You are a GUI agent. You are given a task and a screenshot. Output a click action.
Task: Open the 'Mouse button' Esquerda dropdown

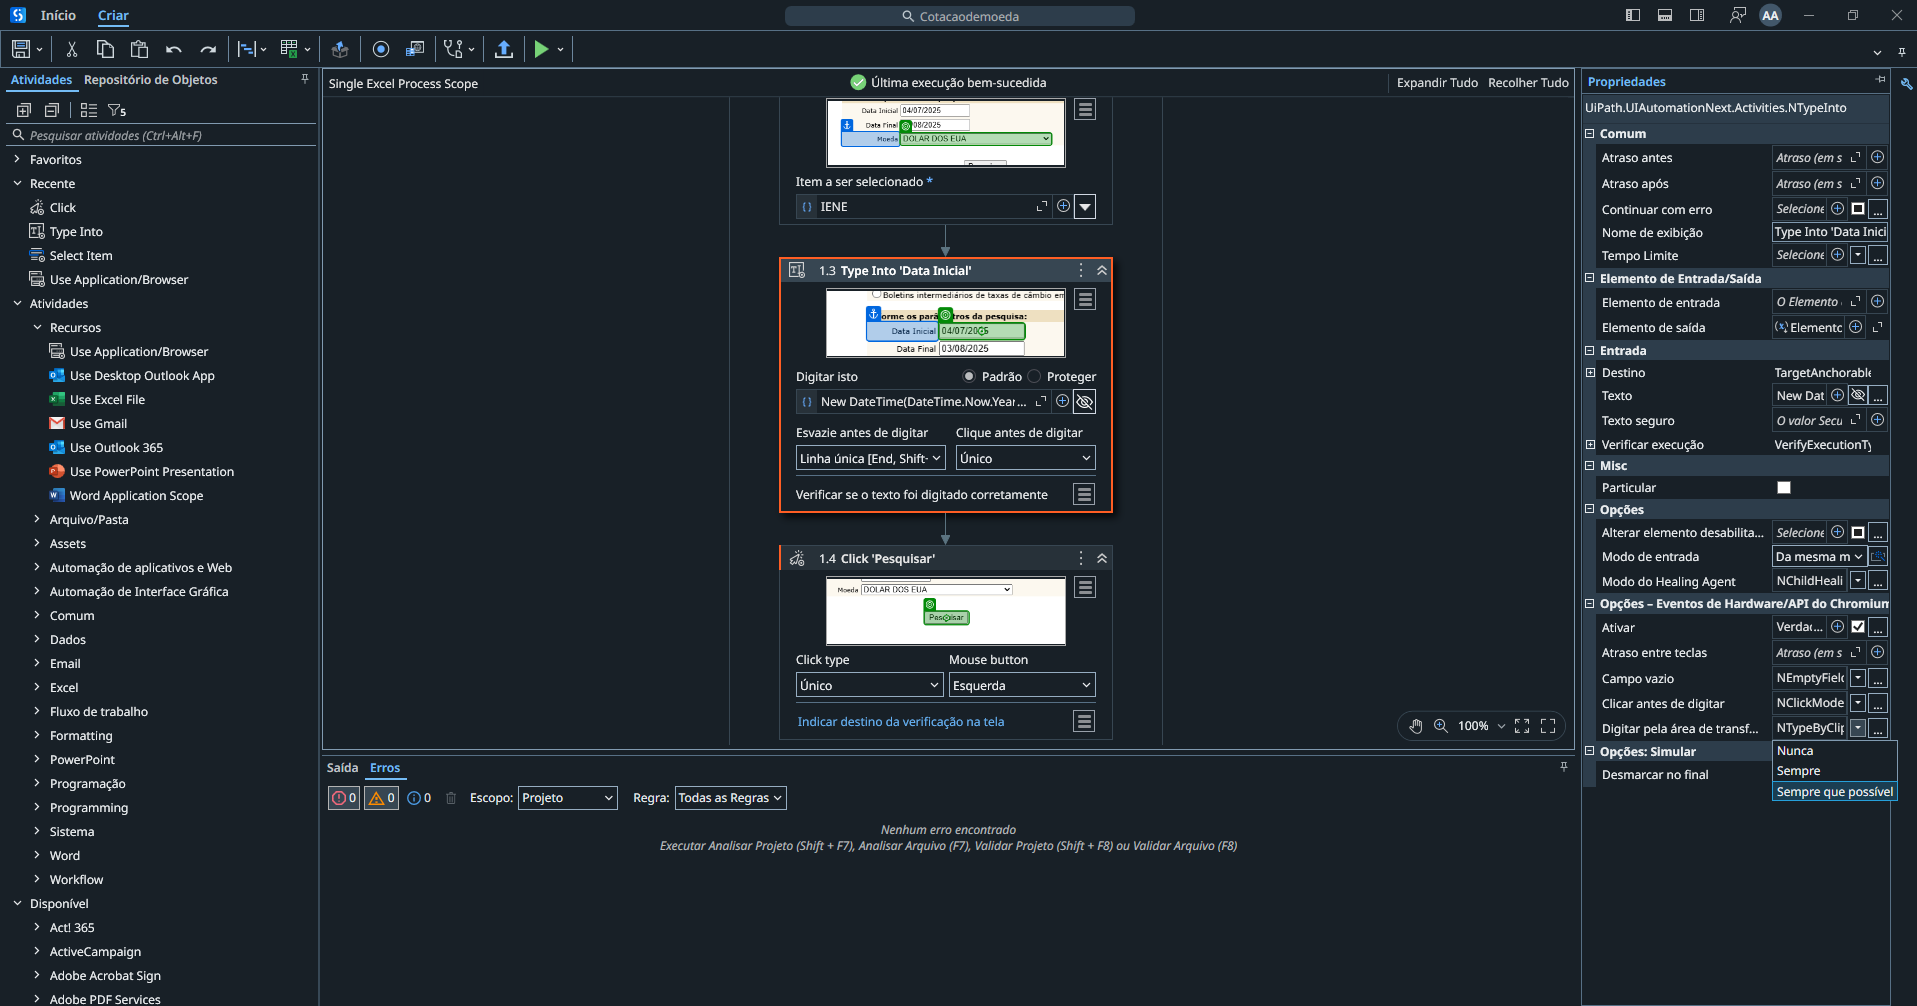click(1022, 685)
